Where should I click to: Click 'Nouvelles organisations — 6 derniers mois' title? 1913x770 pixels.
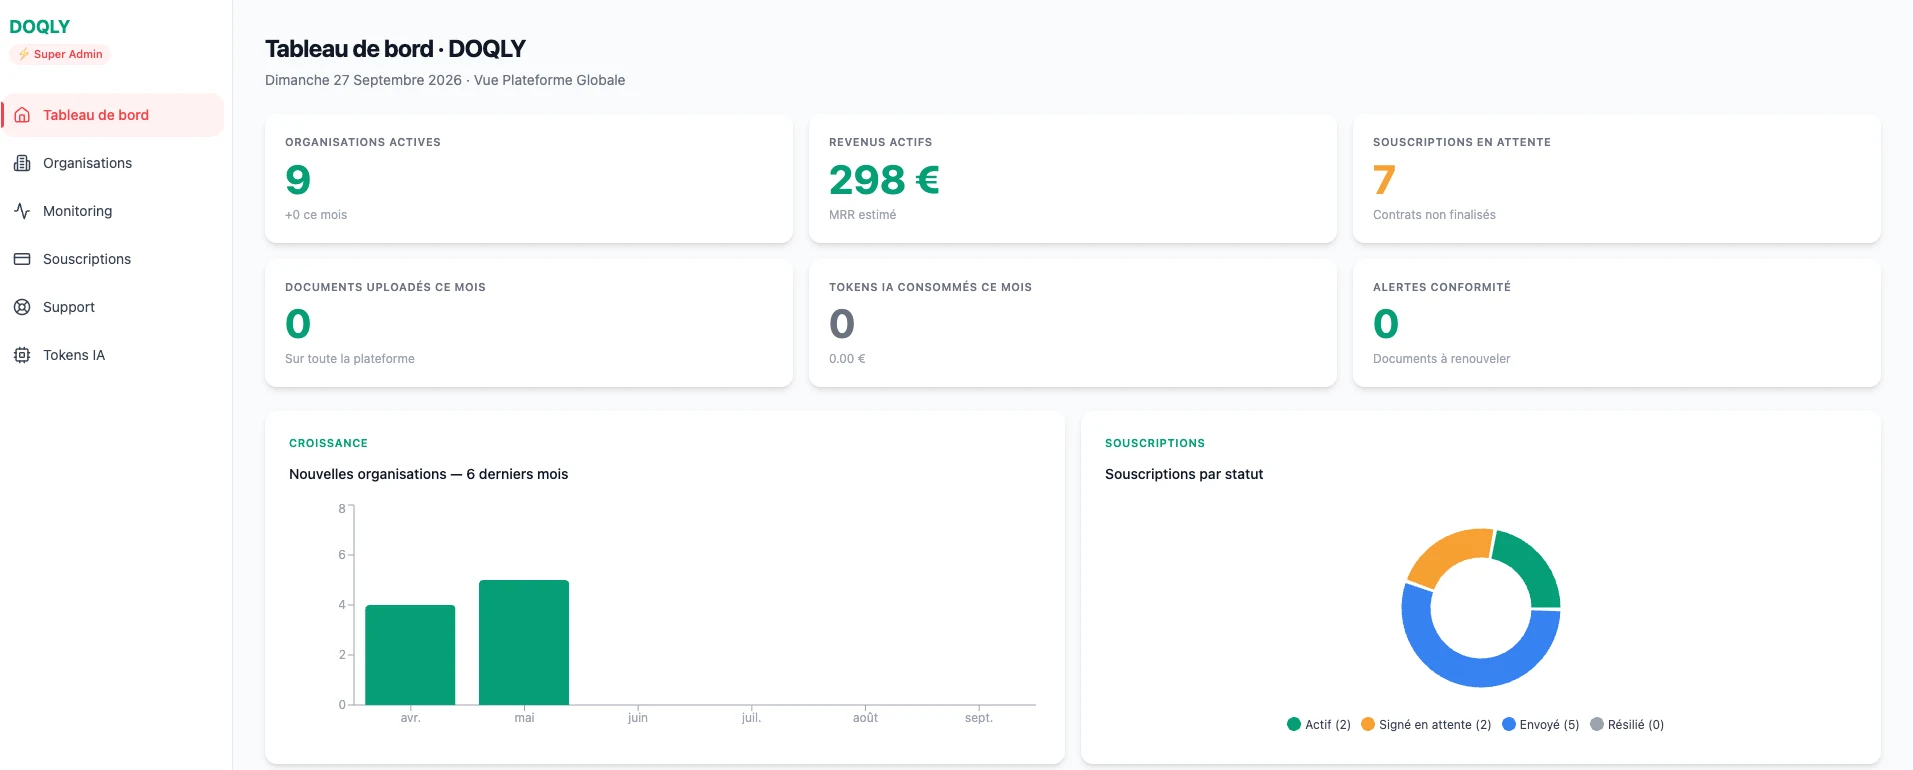point(428,474)
